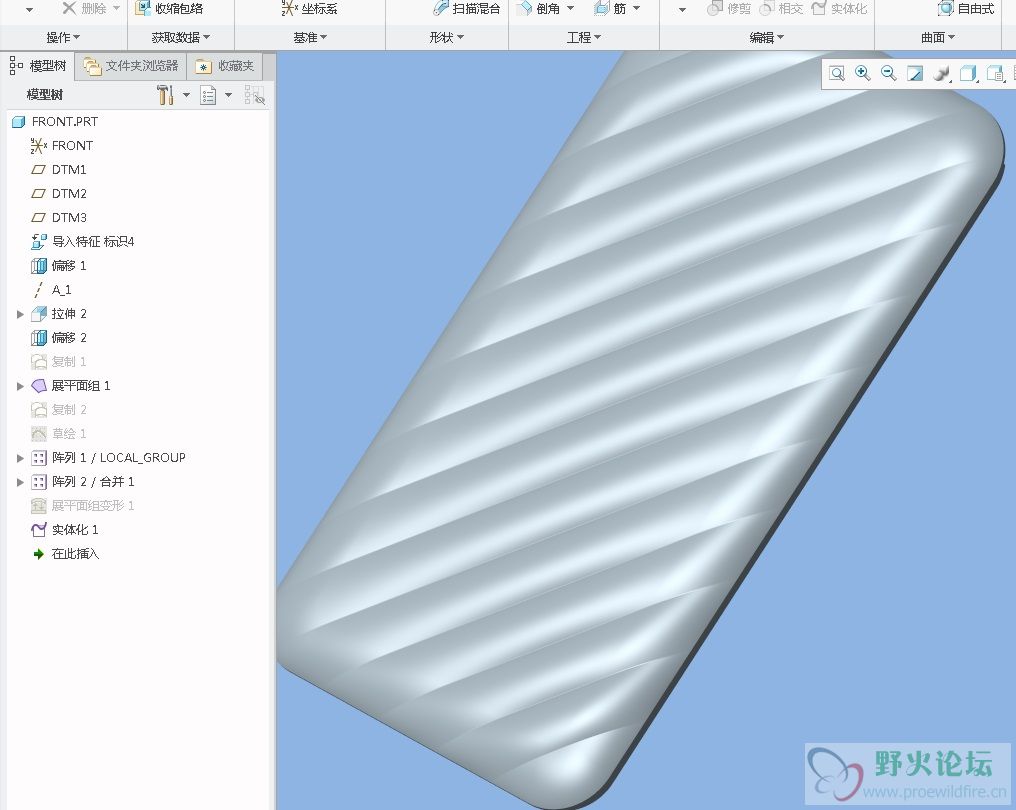Viewport: 1016px width, 810px height.
Task: Open the 编辑 group dropdown
Action: [x=767, y=38]
